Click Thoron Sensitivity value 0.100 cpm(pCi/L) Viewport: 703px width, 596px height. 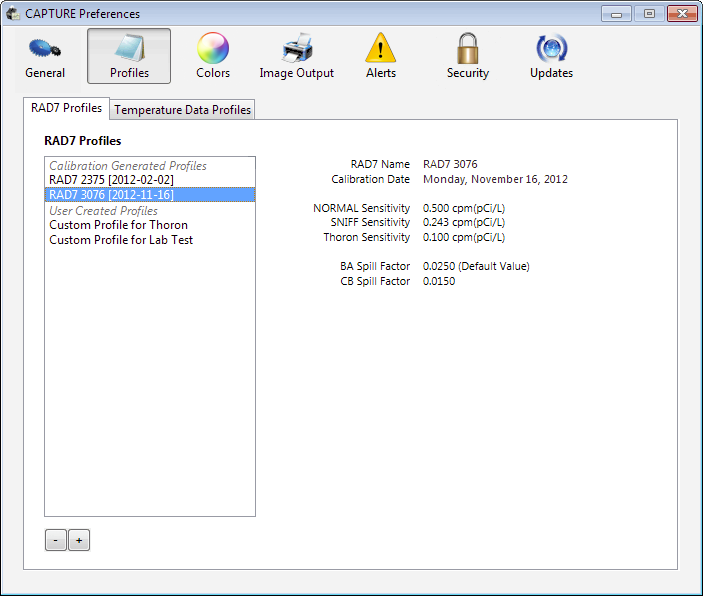pos(464,237)
